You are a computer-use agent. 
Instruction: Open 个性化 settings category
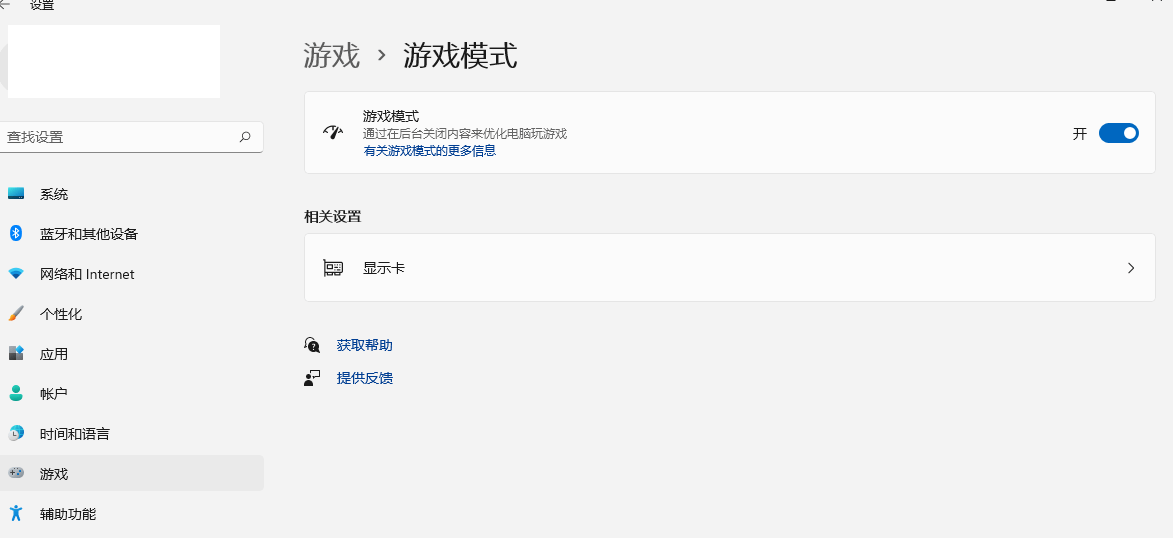coord(132,314)
